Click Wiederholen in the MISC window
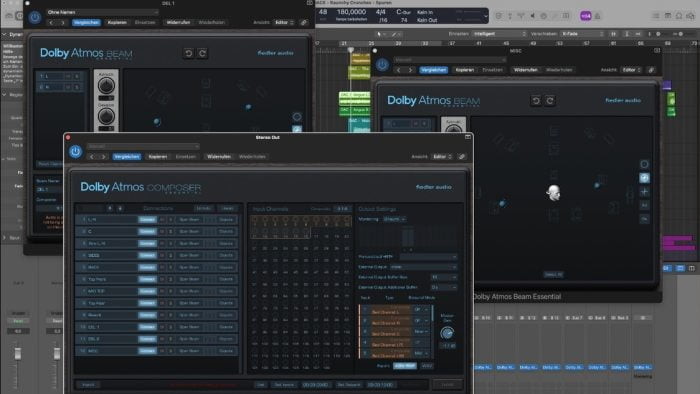Viewport: 700px width, 394px height. click(x=559, y=70)
